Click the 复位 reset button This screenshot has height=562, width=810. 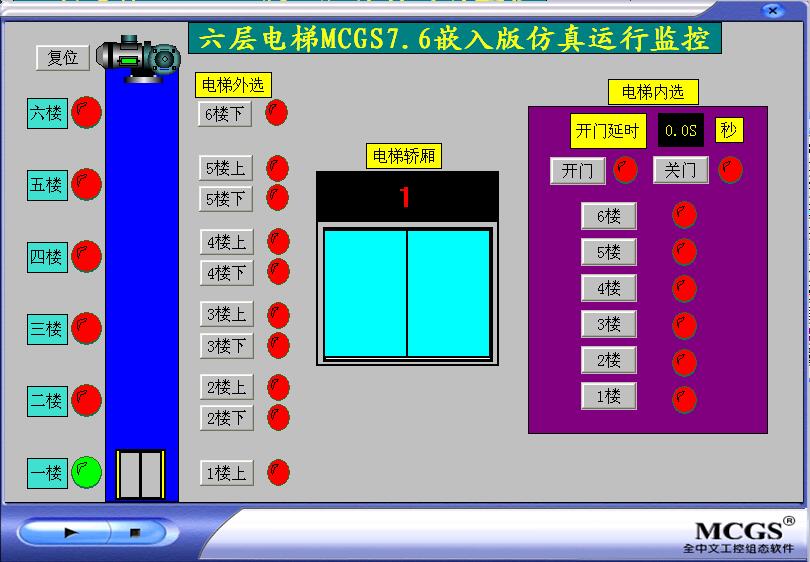pos(63,57)
